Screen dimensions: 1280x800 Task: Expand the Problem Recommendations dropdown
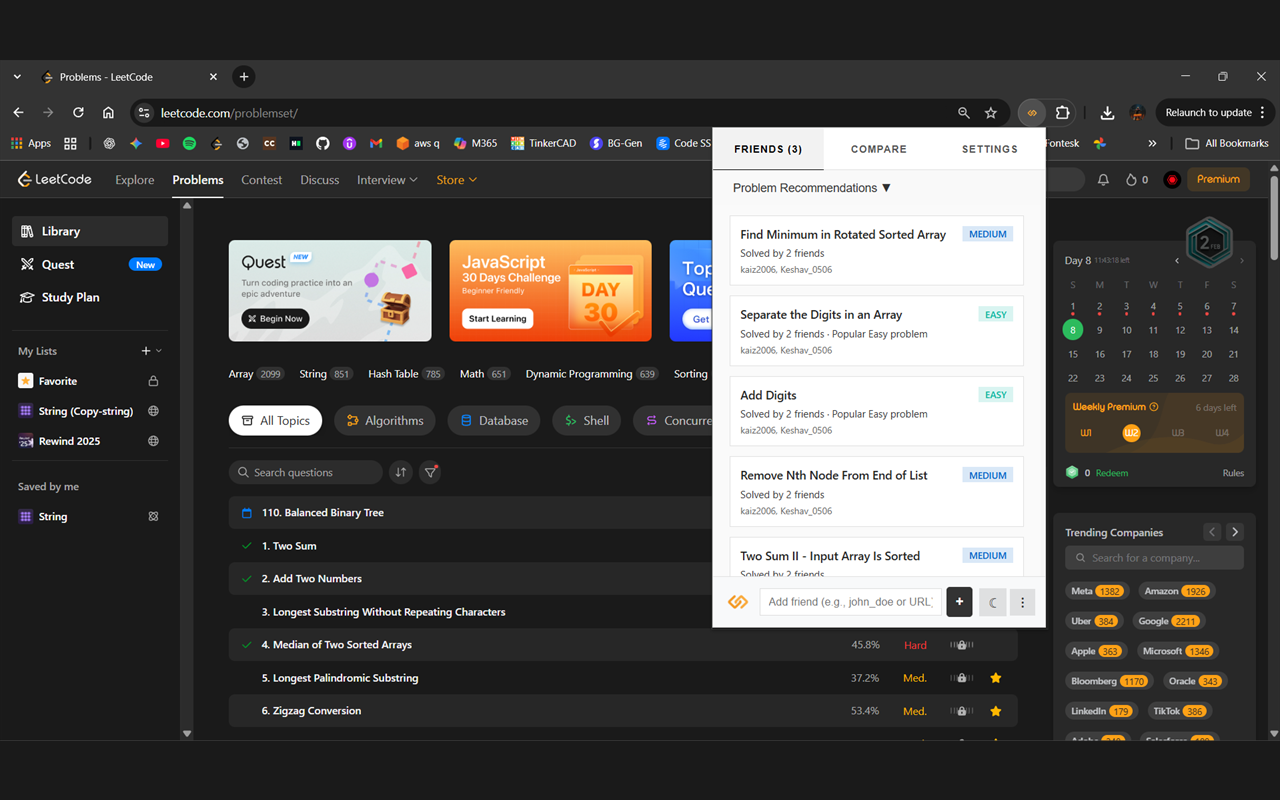tap(811, 188)
